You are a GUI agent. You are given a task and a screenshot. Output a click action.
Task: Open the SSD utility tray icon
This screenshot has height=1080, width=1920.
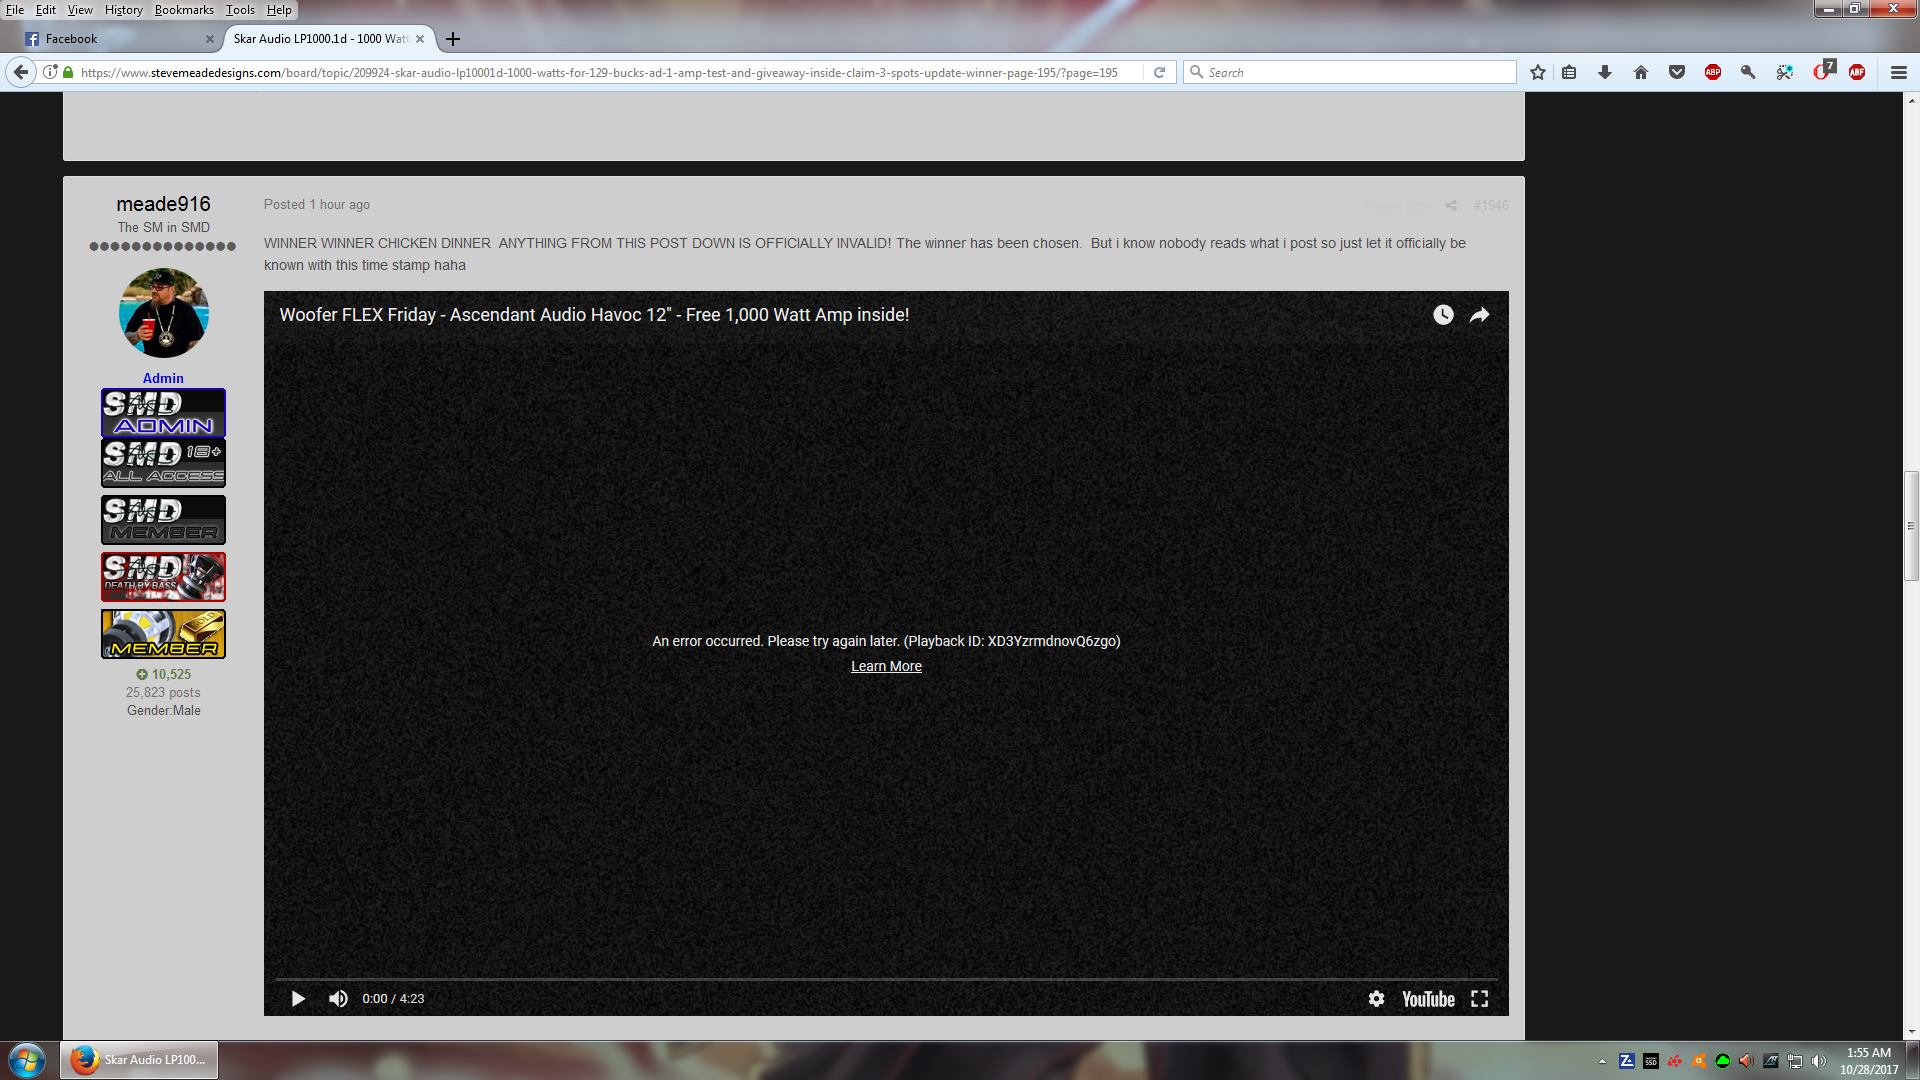(1651, 1061)
